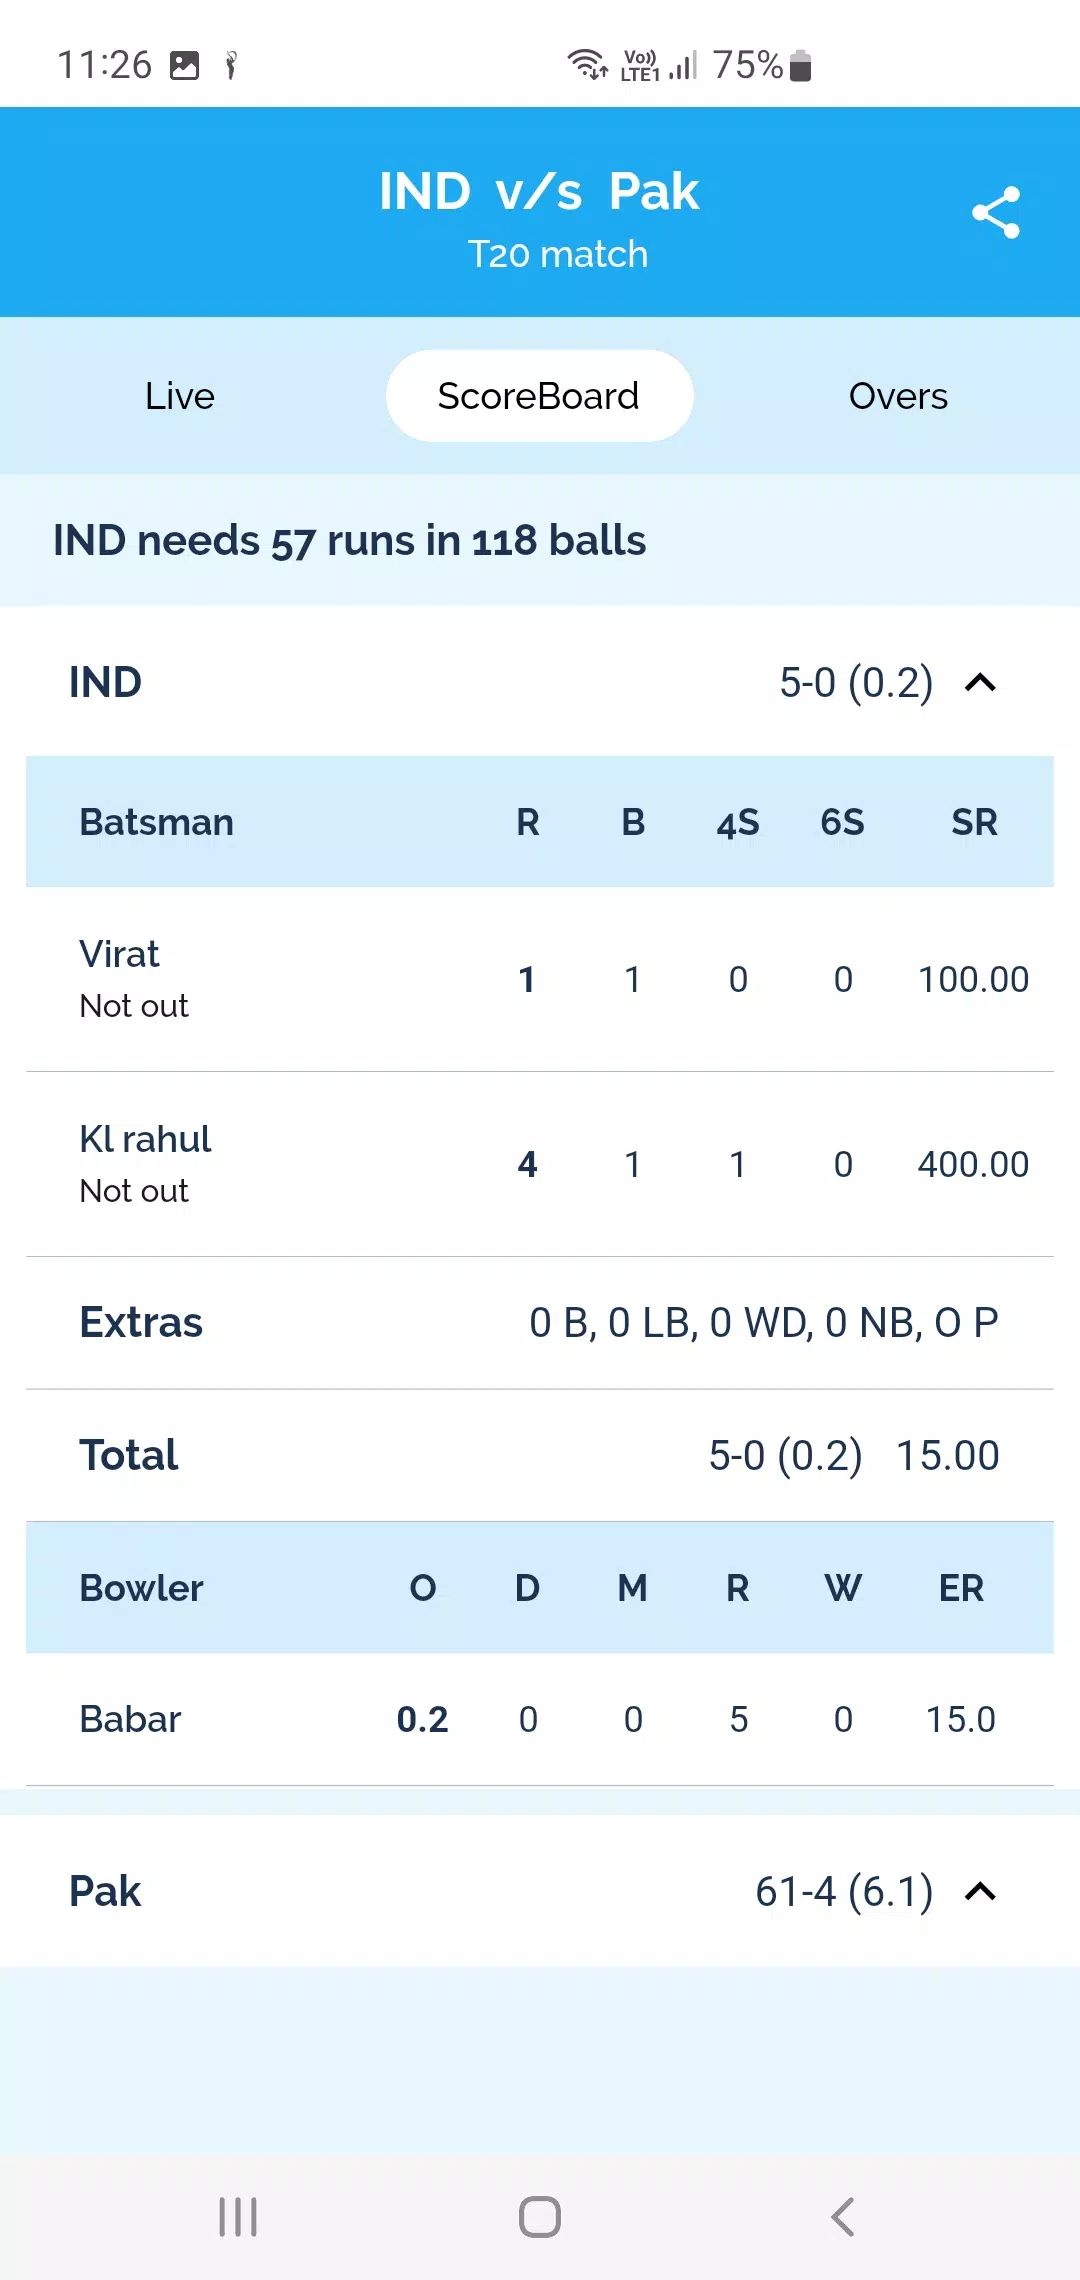Collapse the IND innings section
This screenshot has width=1080, height=2280.
pyautogui.click(x=980, y=683)
